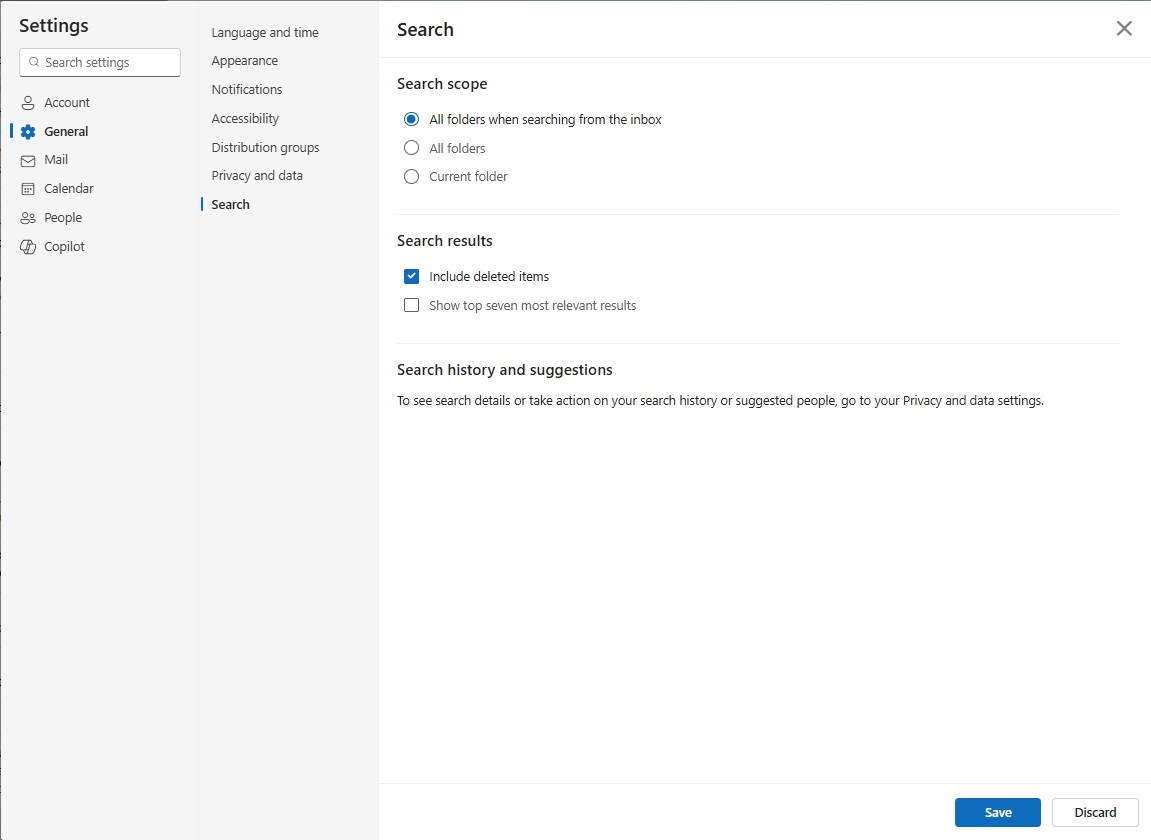Viewport: 1151px width, 840px height.
Task: Select the People icon in sidebar
Action: coord(27,217)
